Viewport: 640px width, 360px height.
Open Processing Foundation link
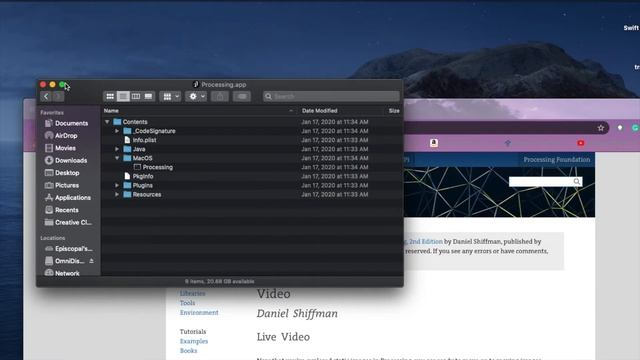point(557,160)
